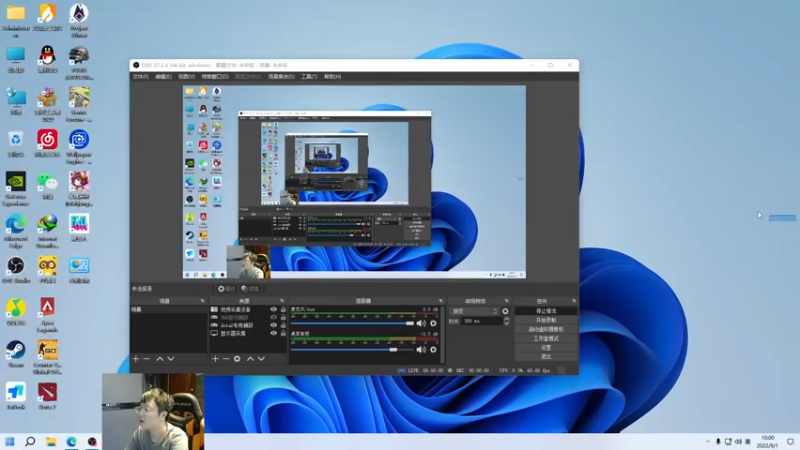
Task: Toggle the lock on the 视频采集设备 source
Action: 283,310
